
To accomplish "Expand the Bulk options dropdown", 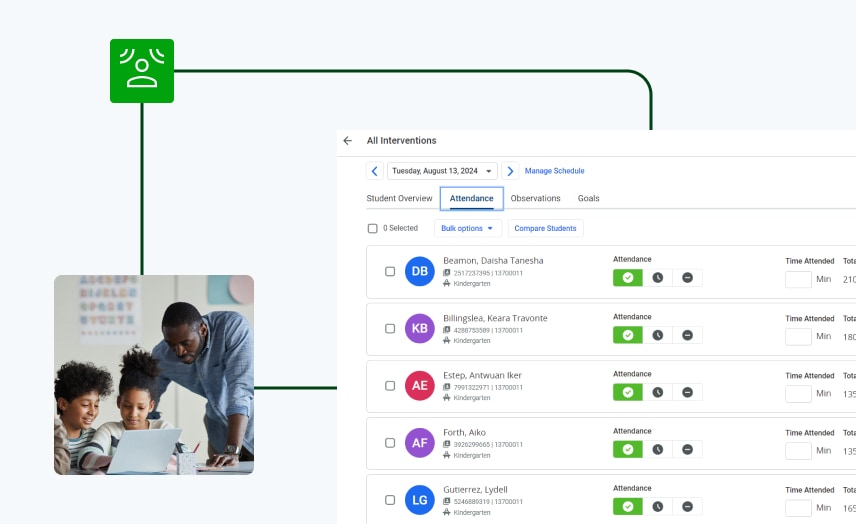I will click(x=467, y=228).
